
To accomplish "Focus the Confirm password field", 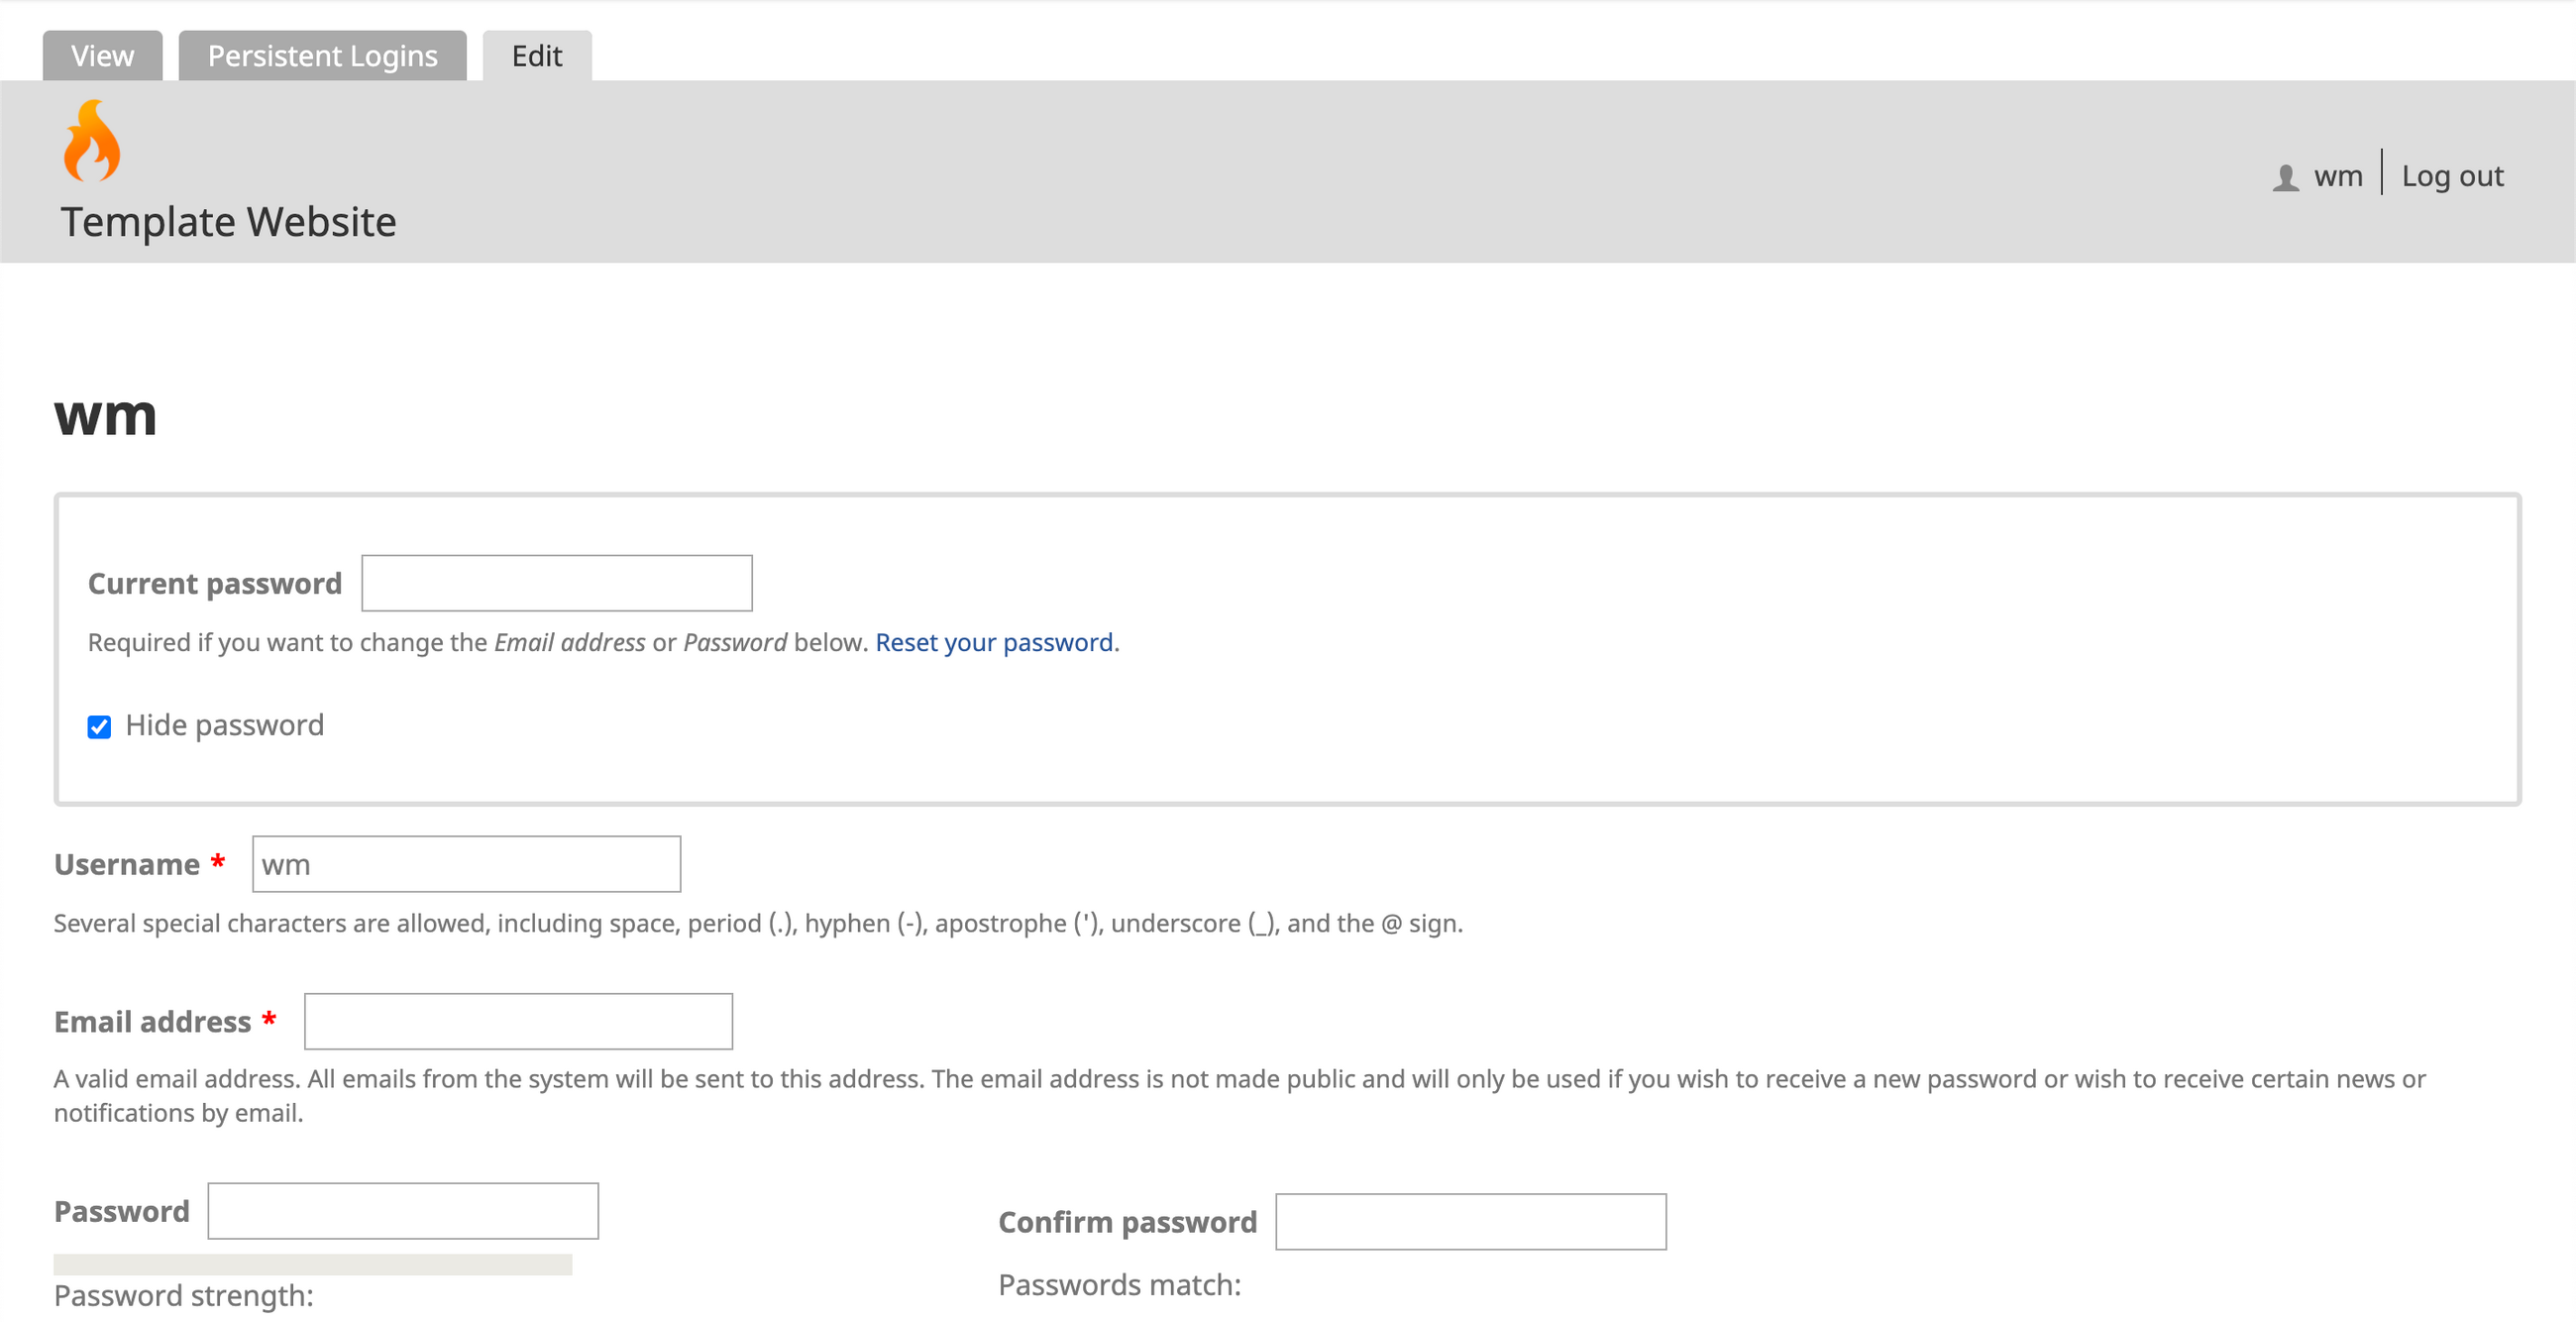I will coord(1470,1221).
